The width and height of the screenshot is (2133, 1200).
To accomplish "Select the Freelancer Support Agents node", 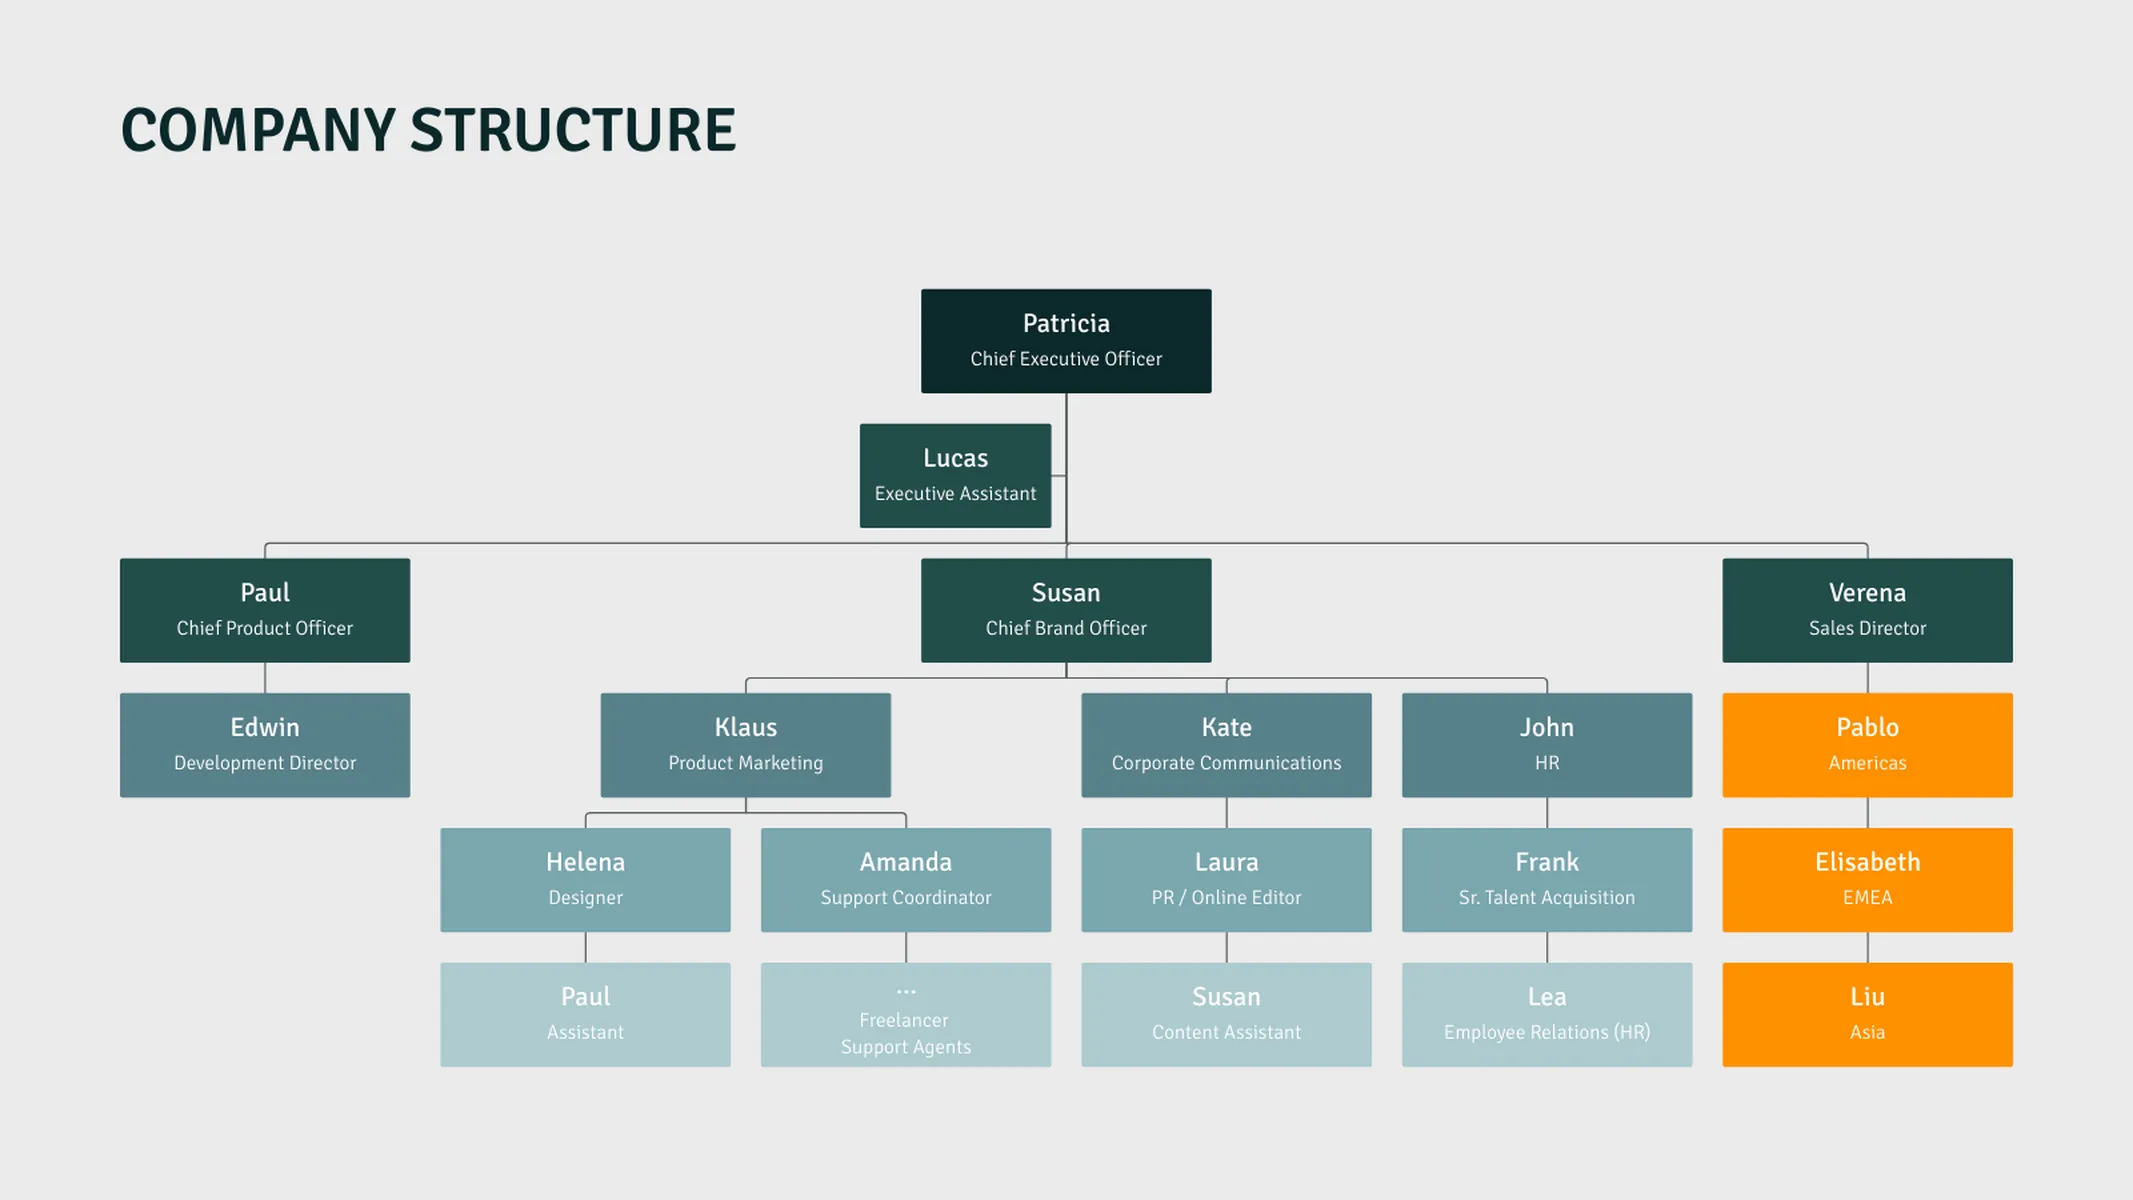I will pos(905,1014).
